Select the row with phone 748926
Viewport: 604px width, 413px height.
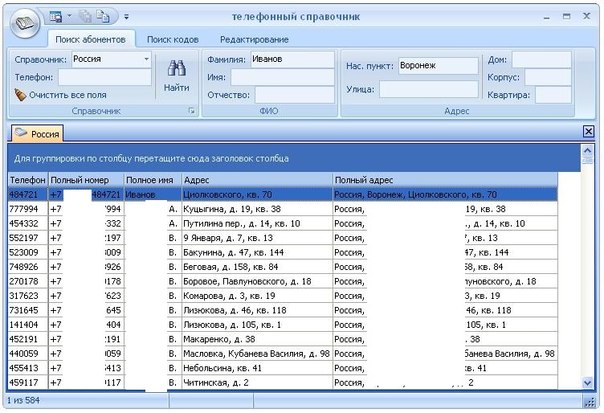coord(282,267)
